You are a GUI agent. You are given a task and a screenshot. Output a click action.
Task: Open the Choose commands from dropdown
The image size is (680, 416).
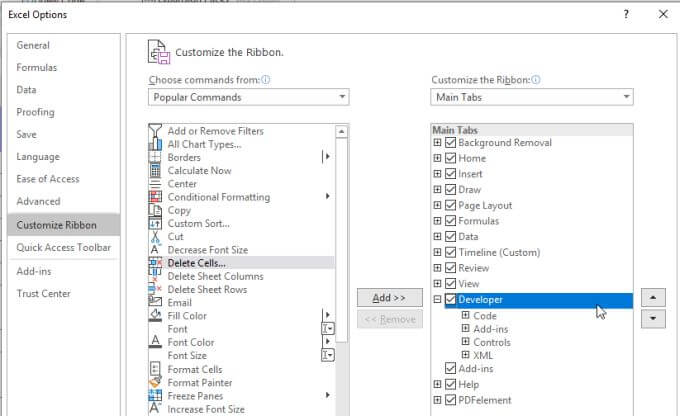click(x=248, y=97)
